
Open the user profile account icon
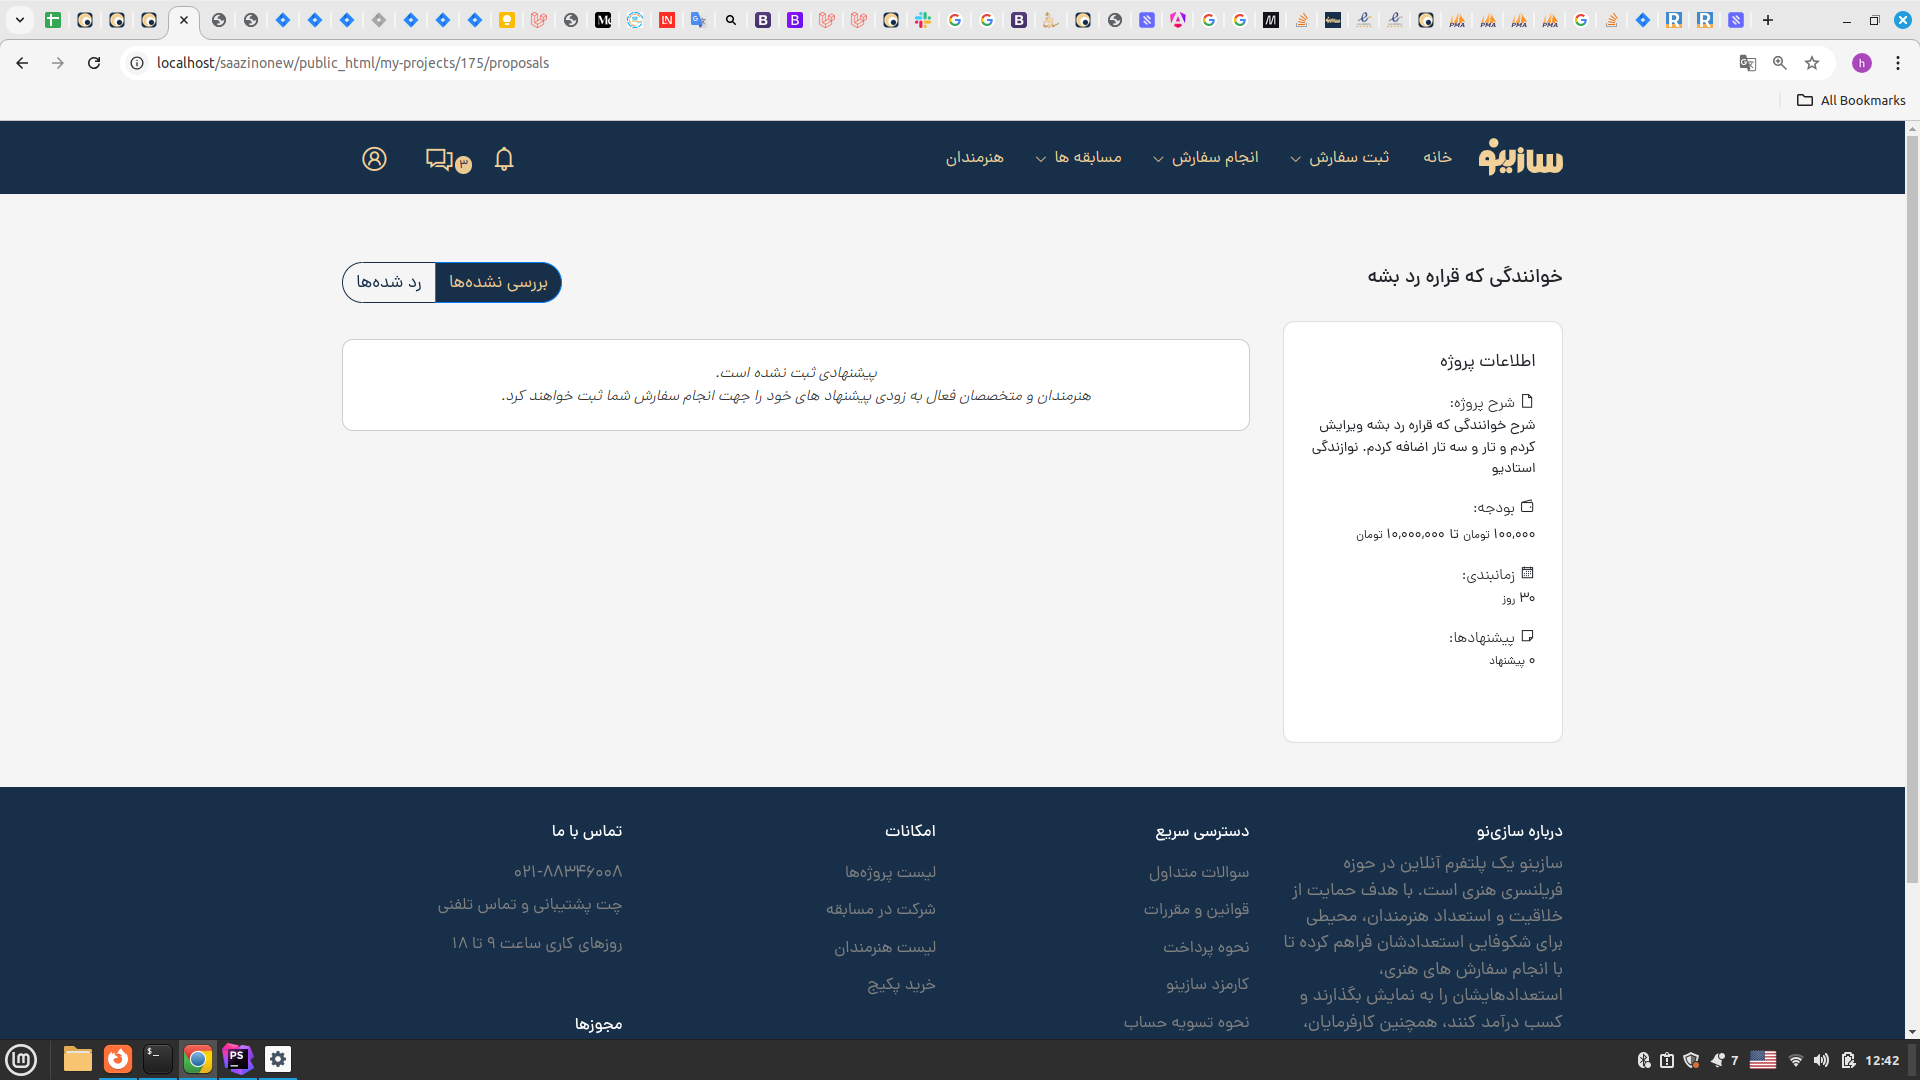[x=374, y=159]
